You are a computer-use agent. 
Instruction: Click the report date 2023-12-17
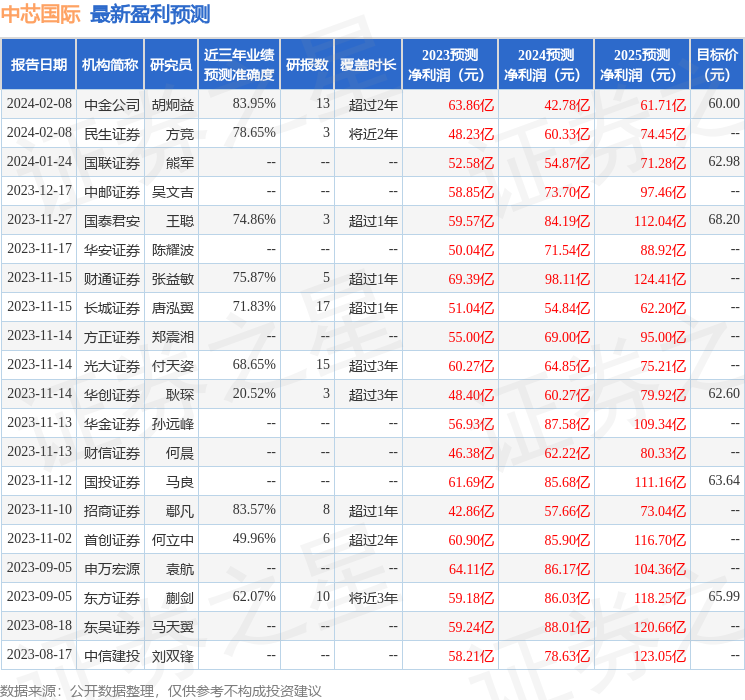[39, 190]
